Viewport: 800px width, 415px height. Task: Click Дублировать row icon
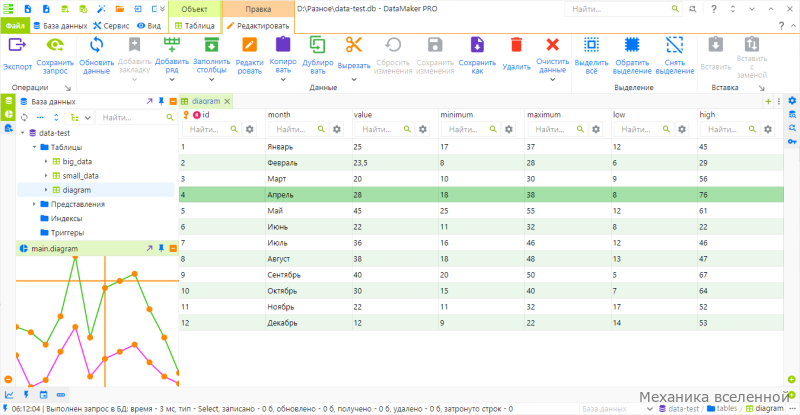pos(317,45)
